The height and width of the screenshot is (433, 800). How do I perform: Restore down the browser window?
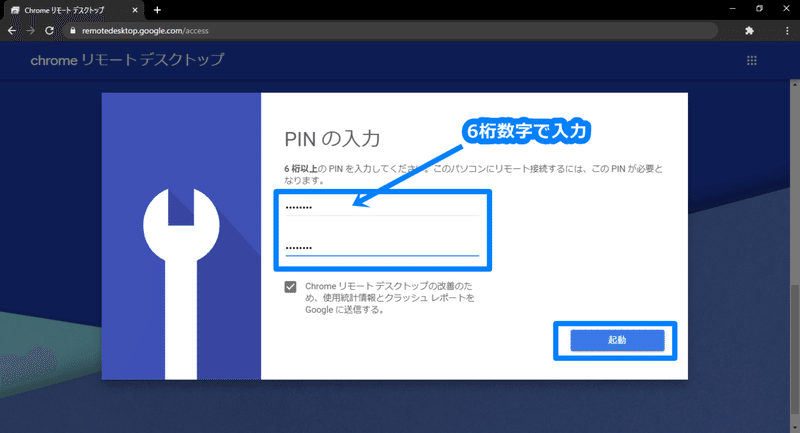[x=759, y=9]
